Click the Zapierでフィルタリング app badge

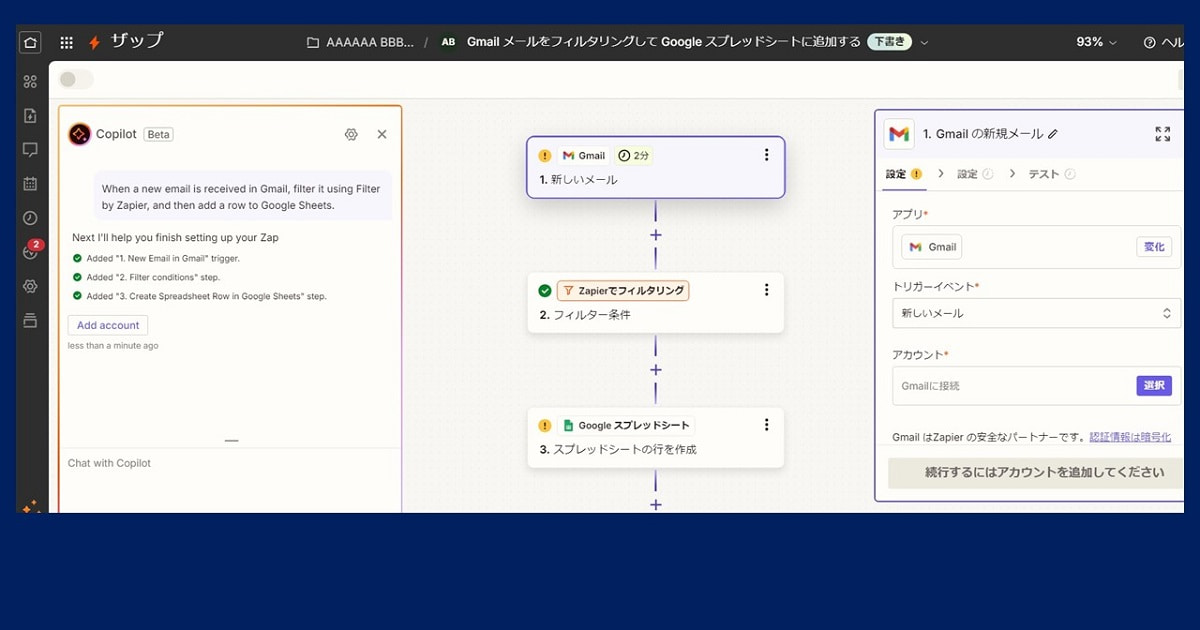tap(623, 291)
